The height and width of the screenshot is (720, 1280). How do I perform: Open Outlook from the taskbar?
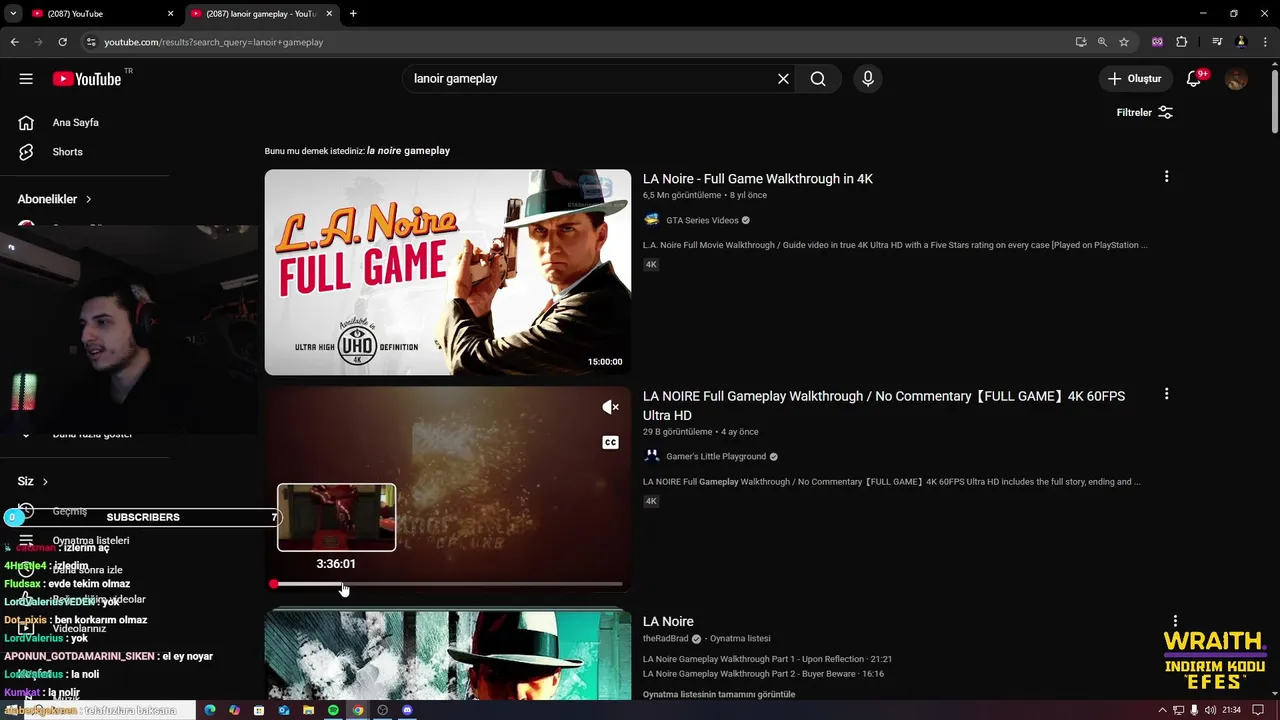pyautogui.click(x=284, y=710)
